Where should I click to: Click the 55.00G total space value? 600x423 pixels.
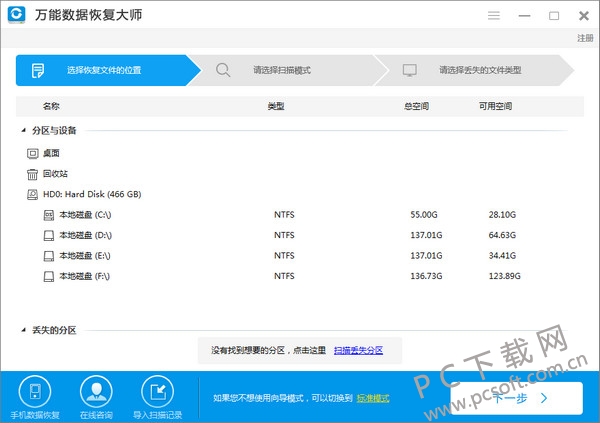(424, 215)
